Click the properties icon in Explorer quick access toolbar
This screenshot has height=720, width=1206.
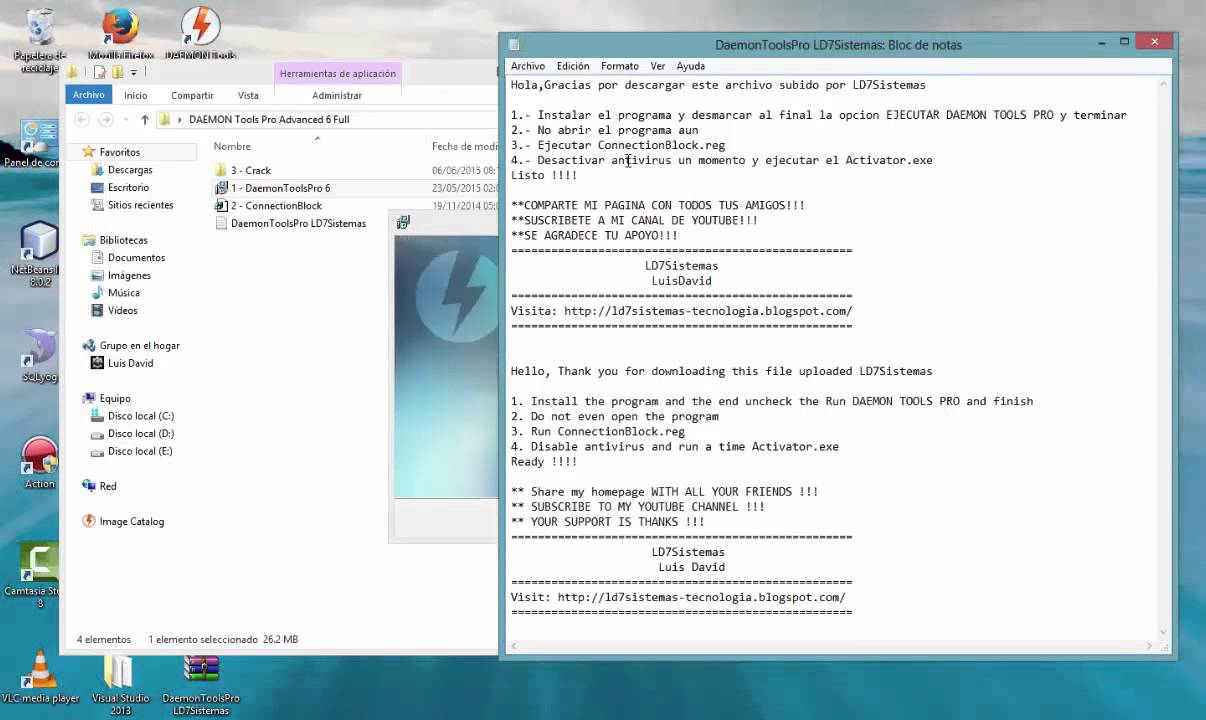pyautogui.click(x=99, y=72)
